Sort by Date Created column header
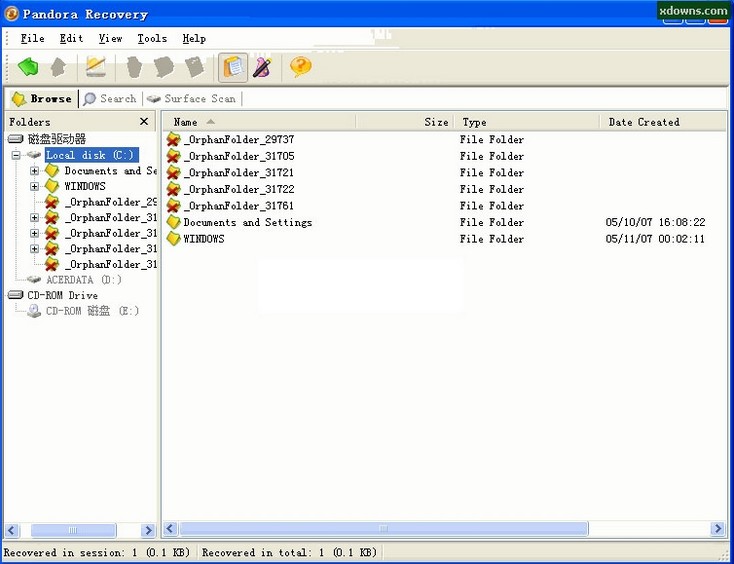 click(x=644, y=122)
